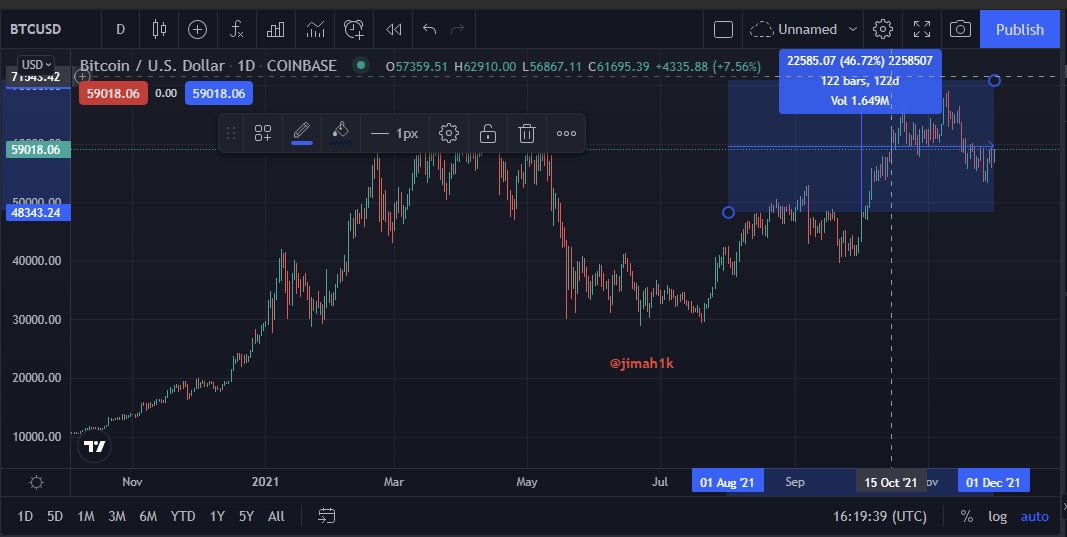Click the measurement start point circle
Screen dimensions: 1067x537
728,213
